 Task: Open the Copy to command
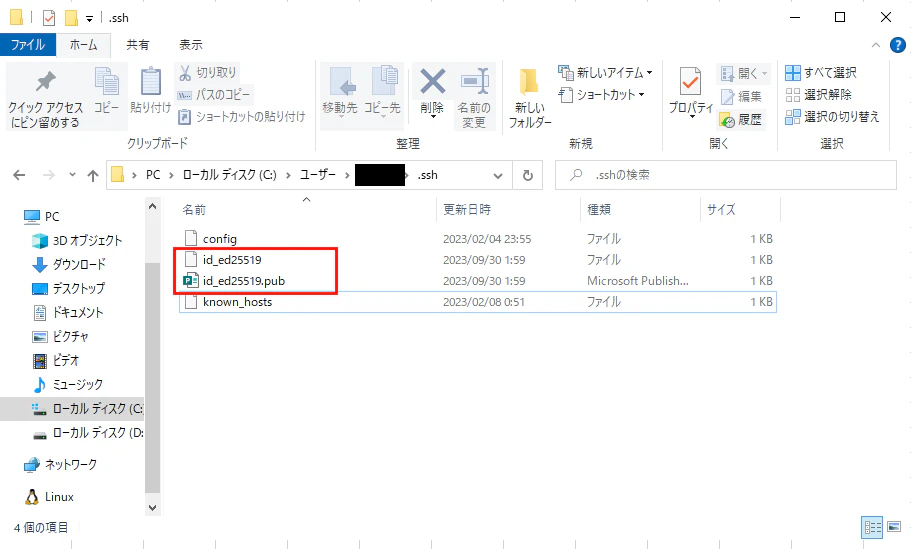pos(382,92)
